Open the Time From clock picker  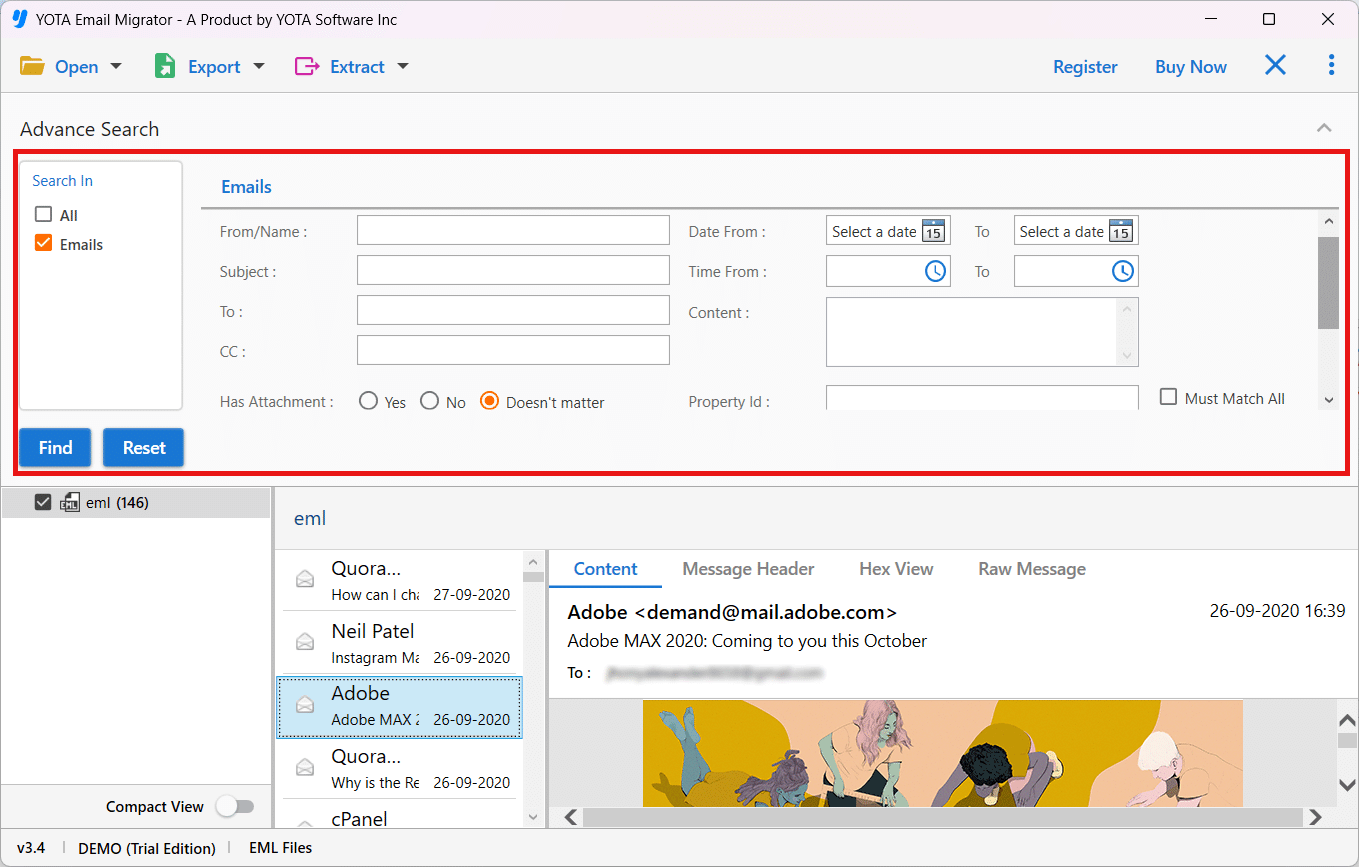pyautogui.click(x=935, y=270)
